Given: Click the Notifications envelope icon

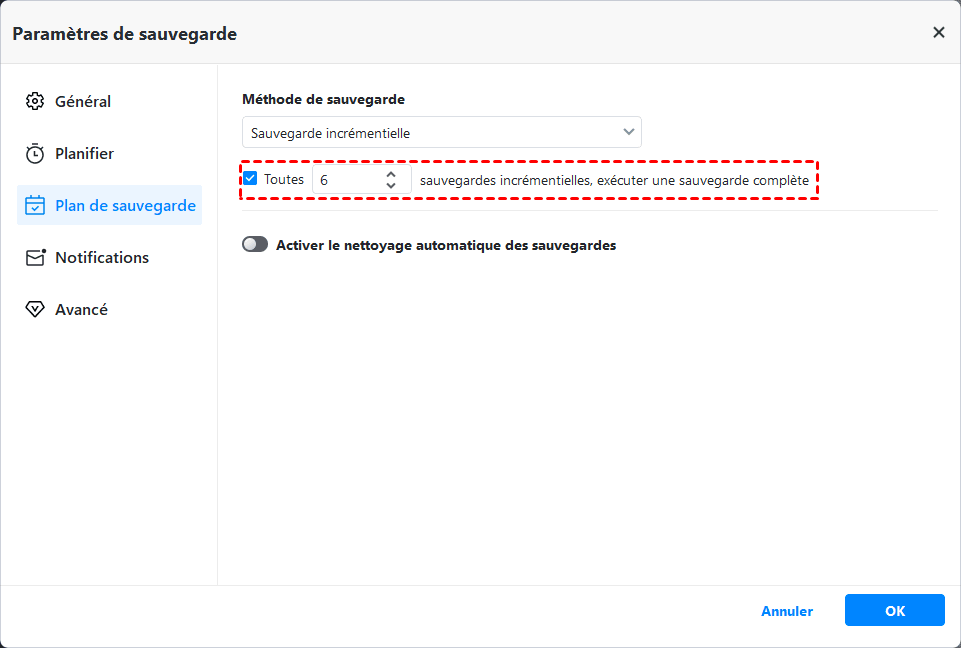Looking at the screenshot, I should (x=35, y=257).
